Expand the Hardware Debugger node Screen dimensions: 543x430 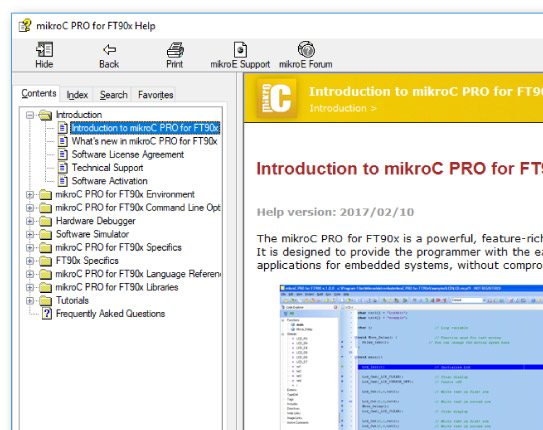(30, 221)
